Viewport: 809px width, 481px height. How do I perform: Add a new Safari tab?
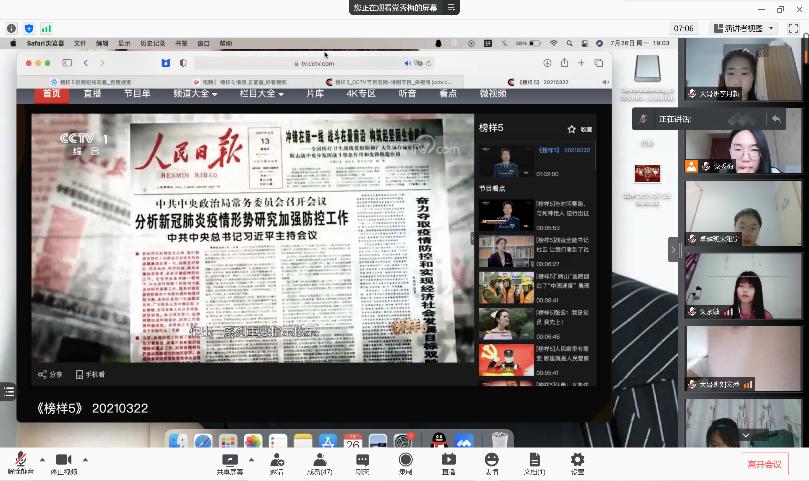pos(581,63)
